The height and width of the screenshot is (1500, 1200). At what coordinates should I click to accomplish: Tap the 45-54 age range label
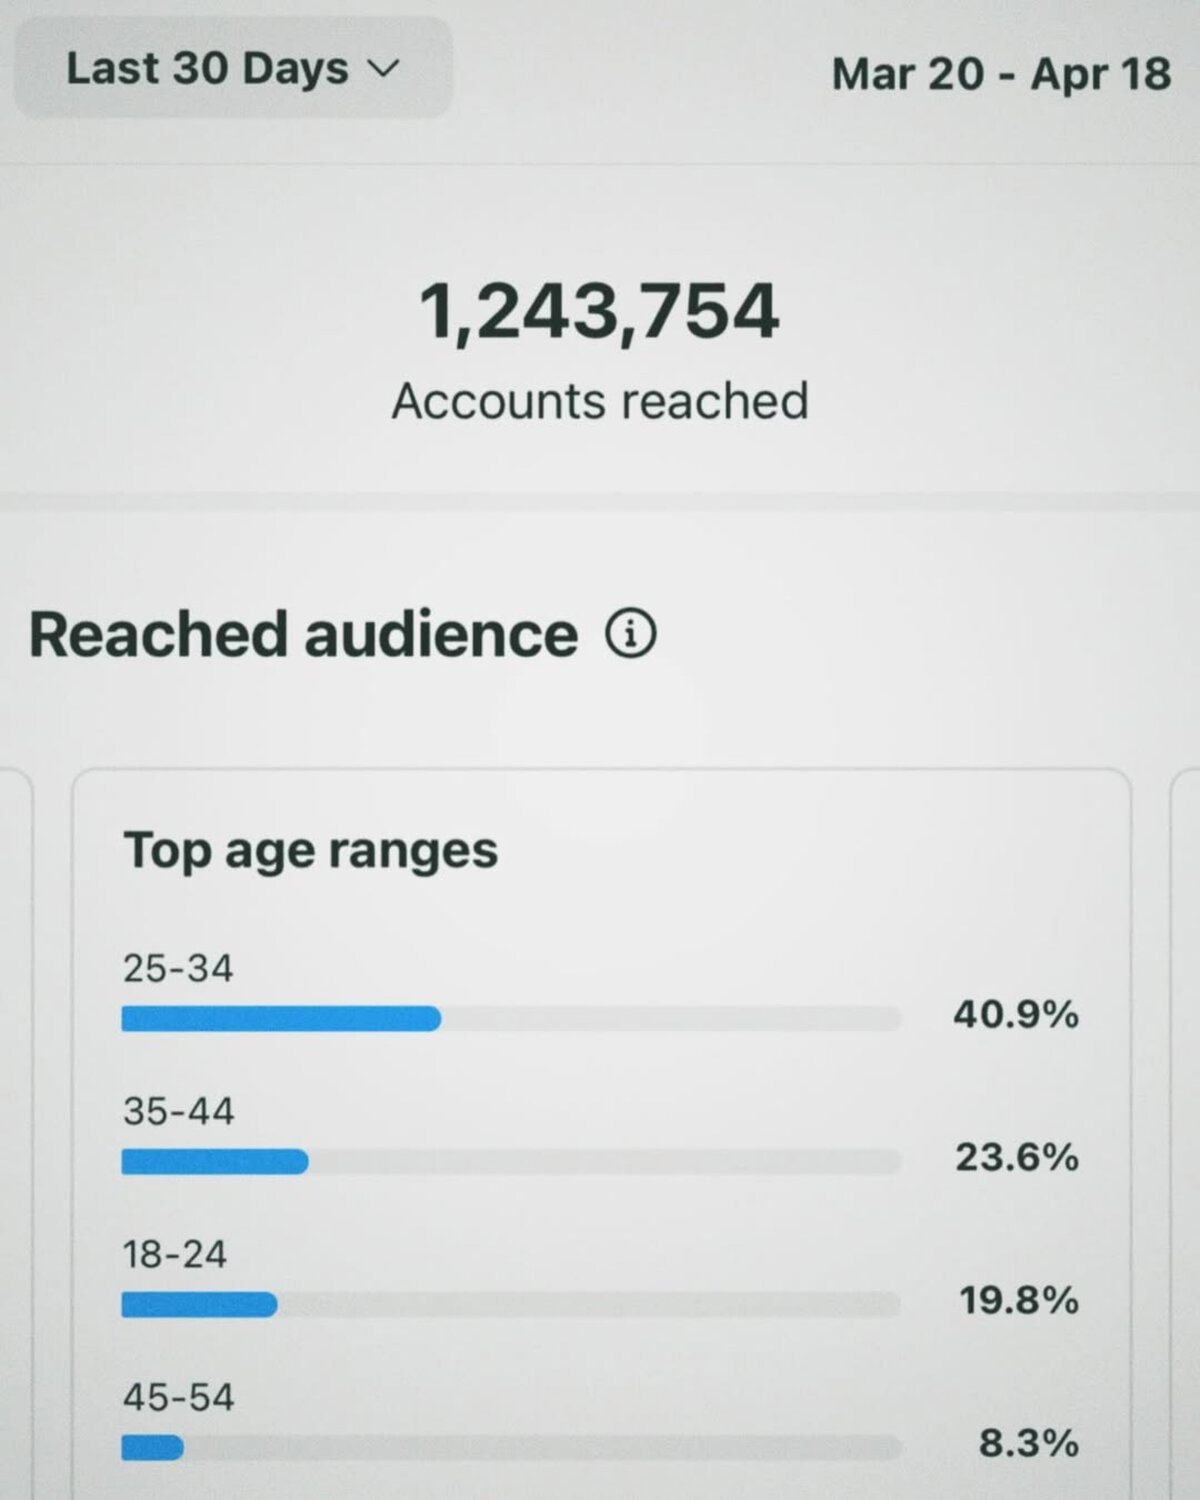tap(178, 1397)
